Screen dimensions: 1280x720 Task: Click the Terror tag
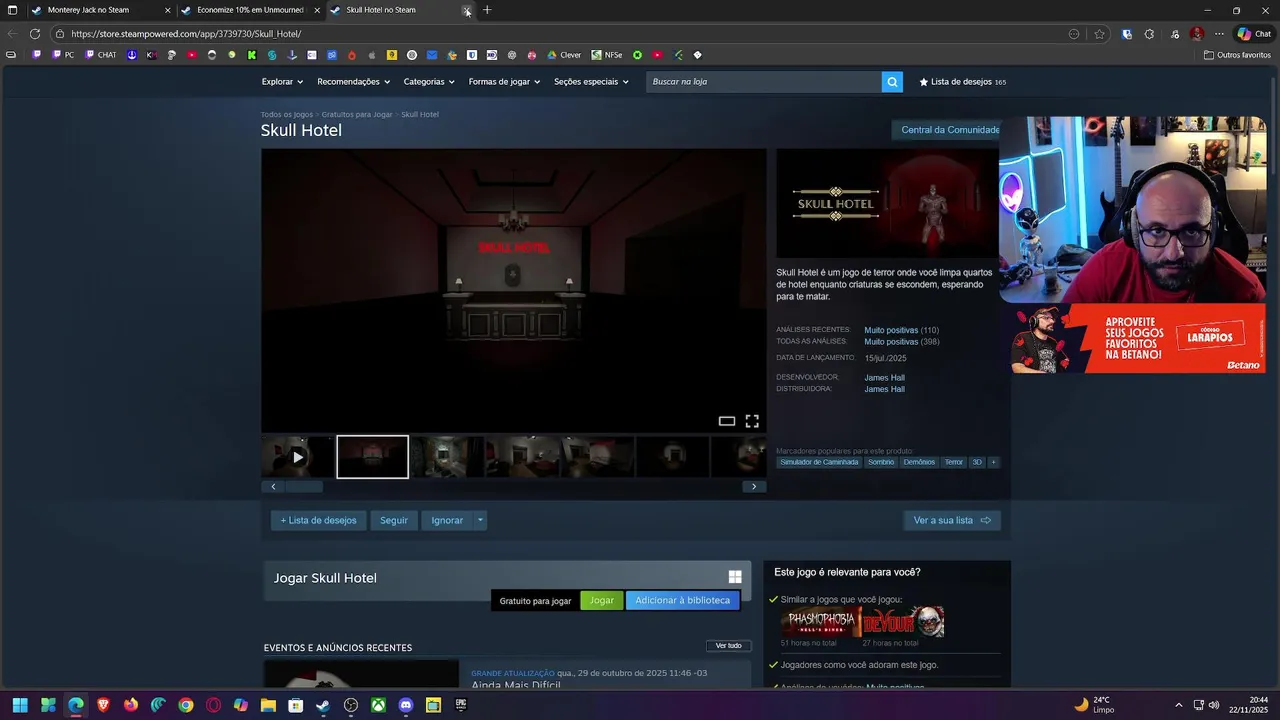pyautogui.click(x=954, y=462)
